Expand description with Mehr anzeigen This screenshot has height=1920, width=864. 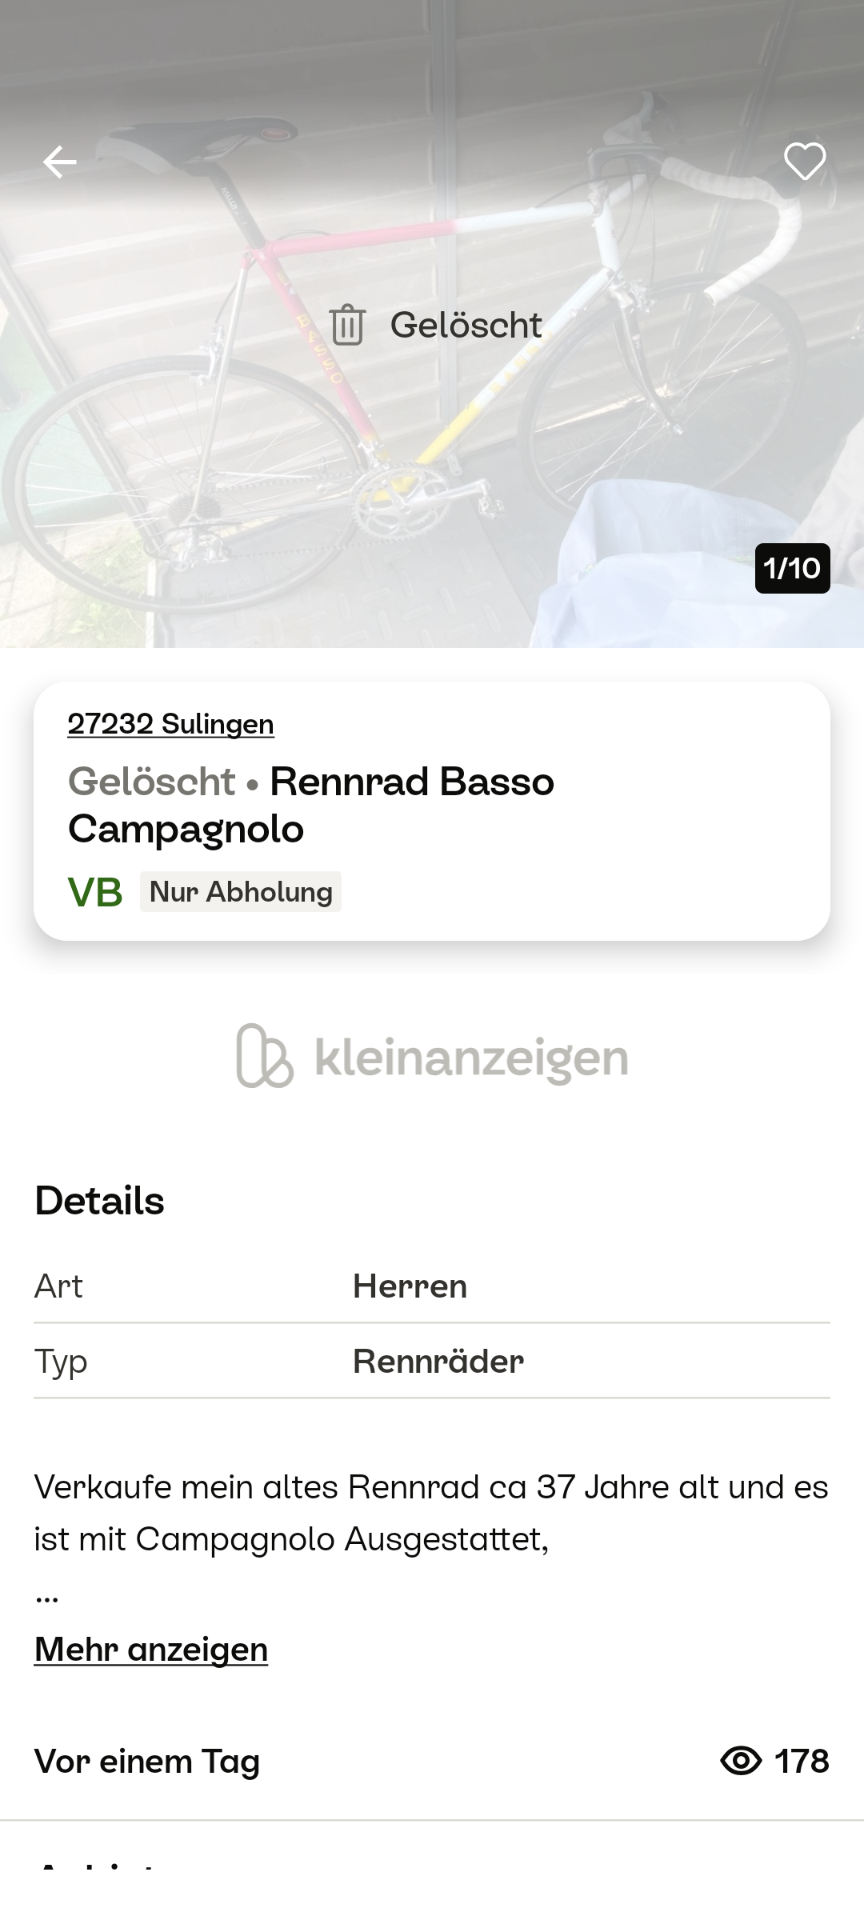[151, 1649]
